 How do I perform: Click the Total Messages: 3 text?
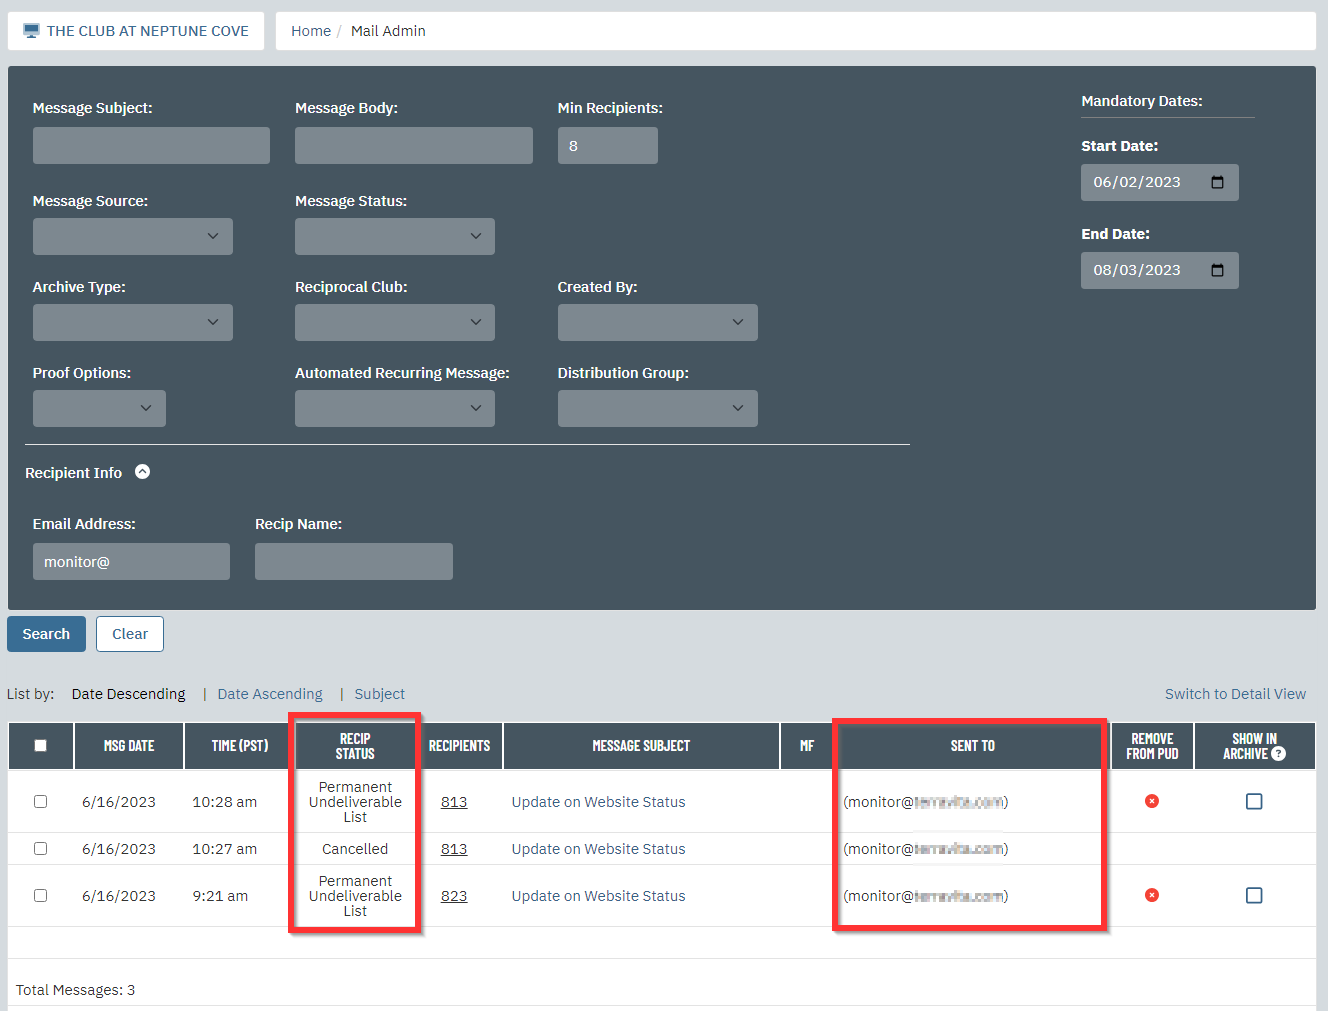pyautogui.click(x=75, y=990)
